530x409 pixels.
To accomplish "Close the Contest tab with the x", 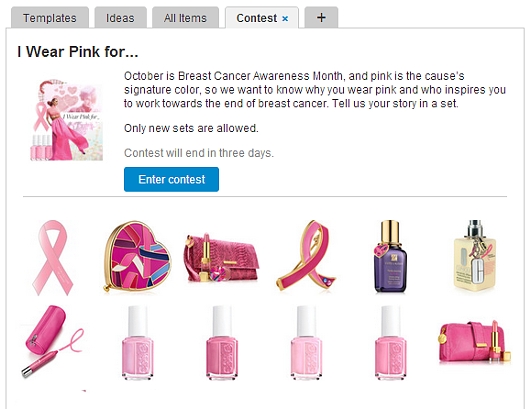I will (285, 19).
